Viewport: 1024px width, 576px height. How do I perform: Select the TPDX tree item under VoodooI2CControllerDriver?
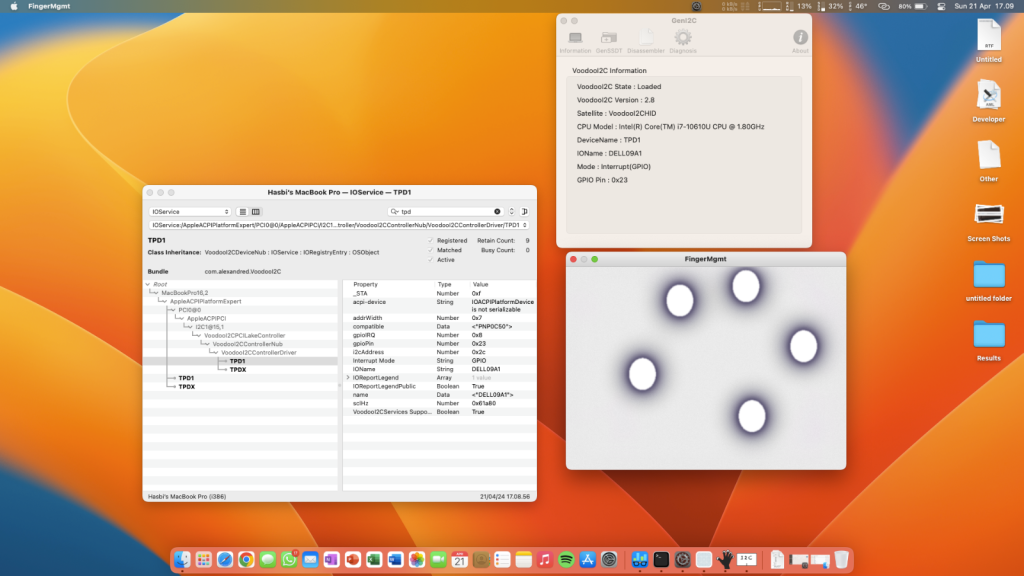pyautogui.click(x=238, y=370)
